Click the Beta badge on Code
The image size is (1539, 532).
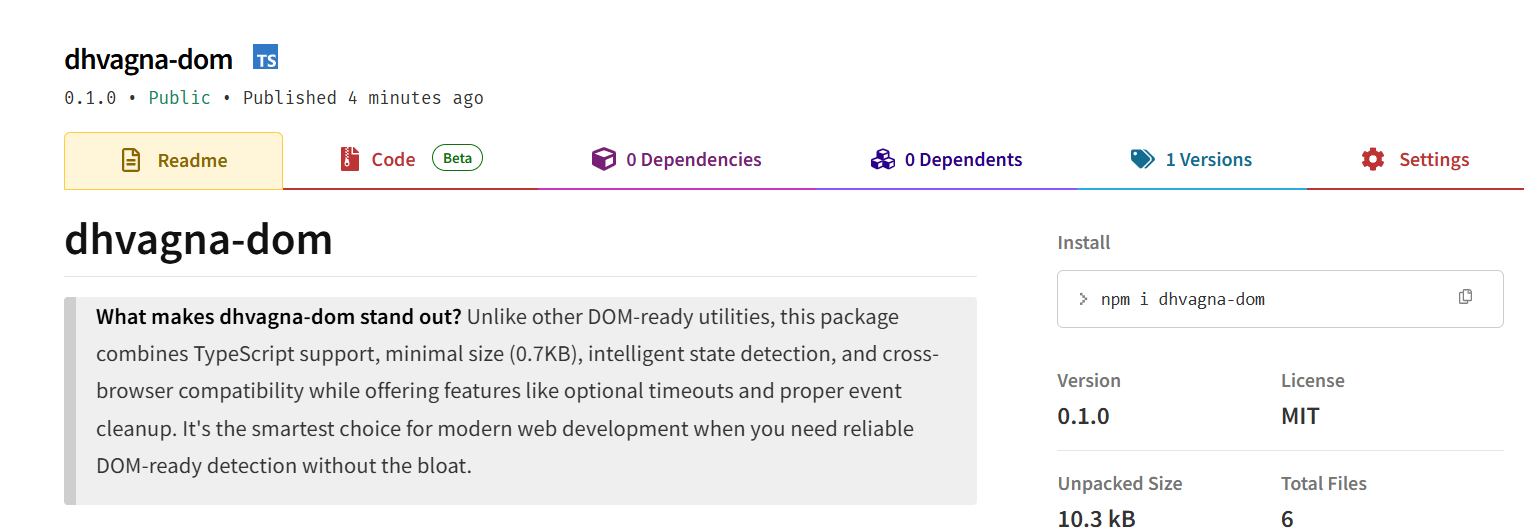tap(457, 158)
